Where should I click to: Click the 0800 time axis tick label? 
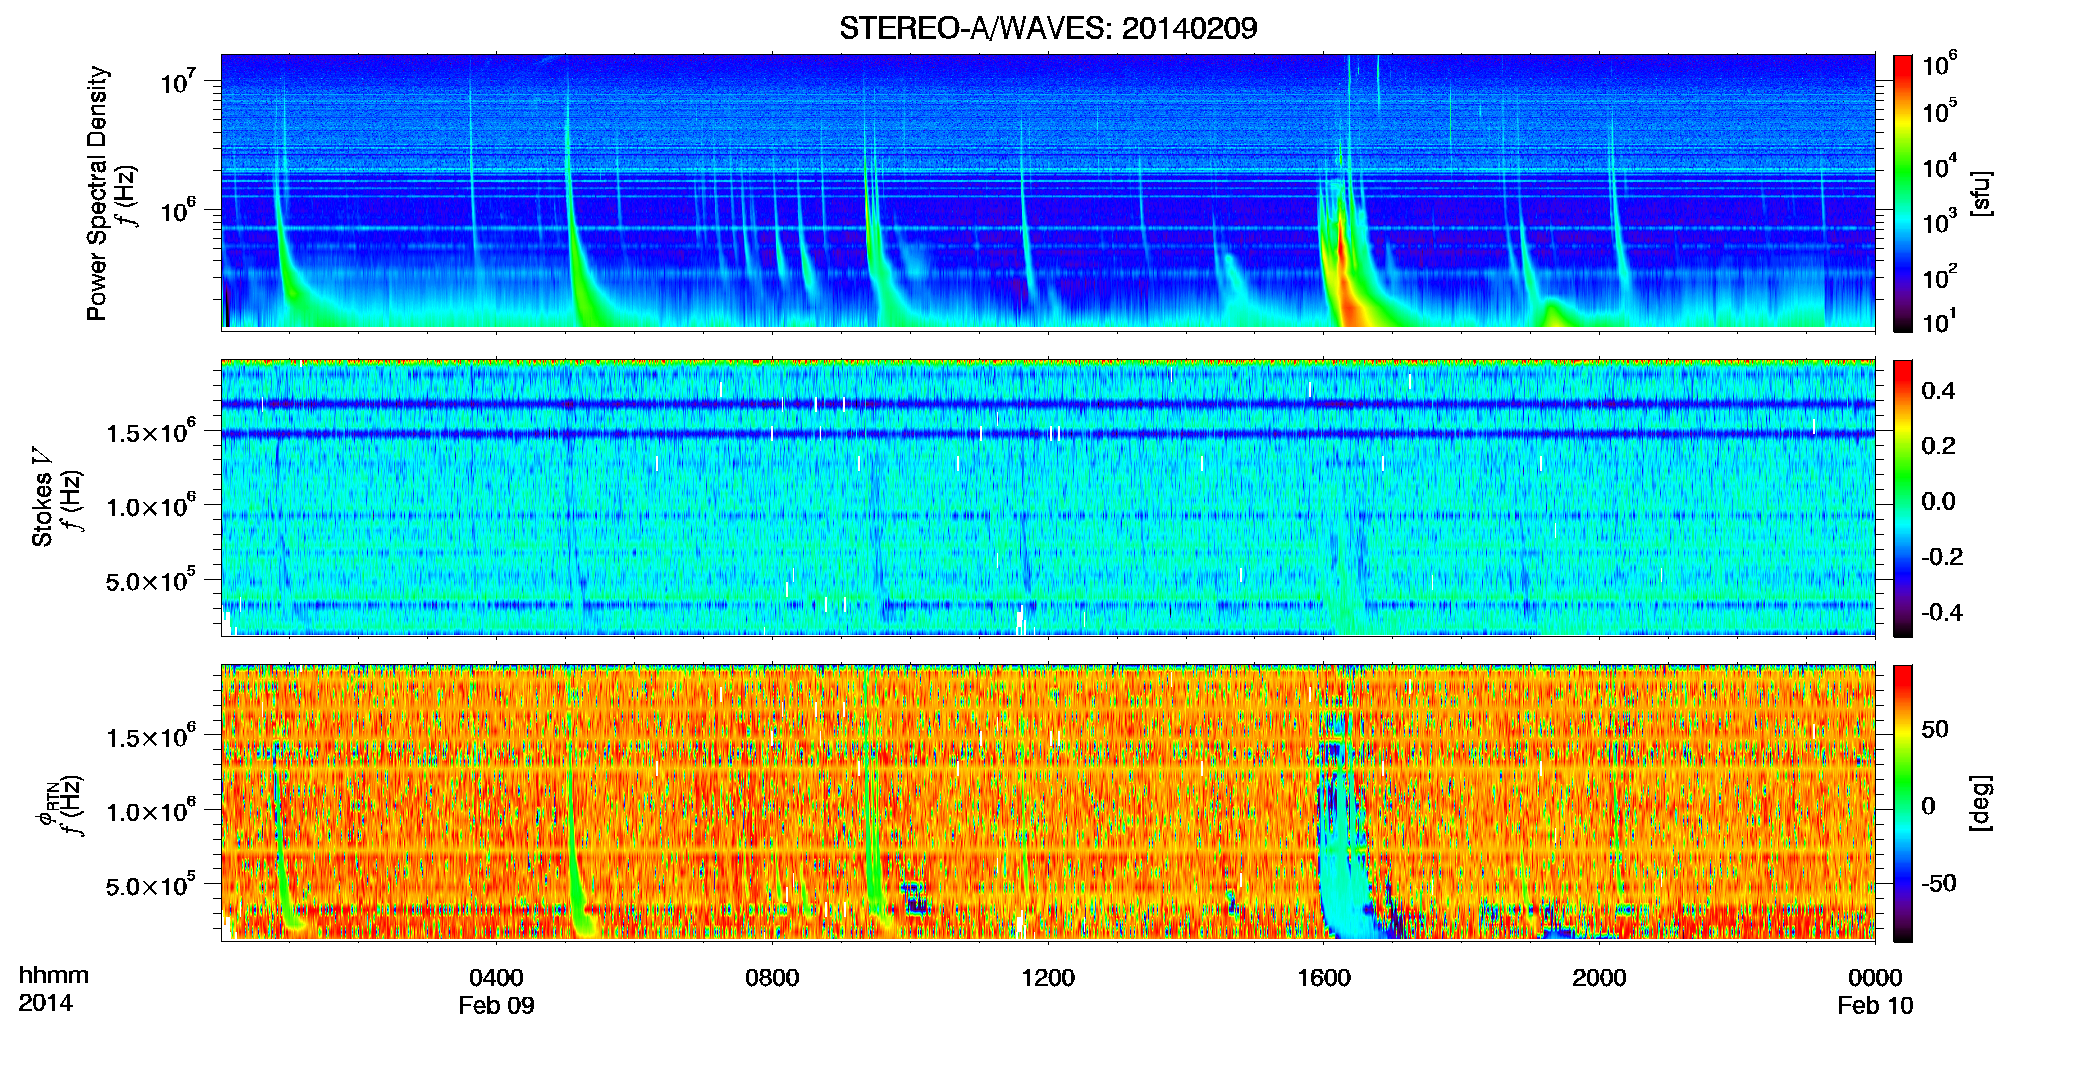coord(772,978)
